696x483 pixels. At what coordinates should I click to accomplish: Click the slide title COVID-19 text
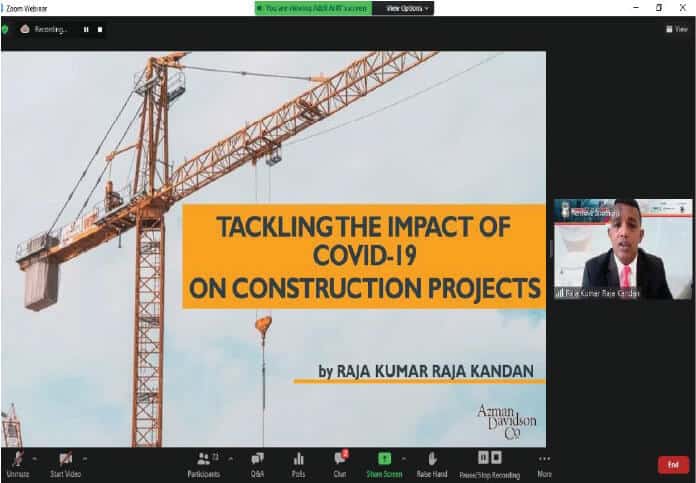point(364,257)
